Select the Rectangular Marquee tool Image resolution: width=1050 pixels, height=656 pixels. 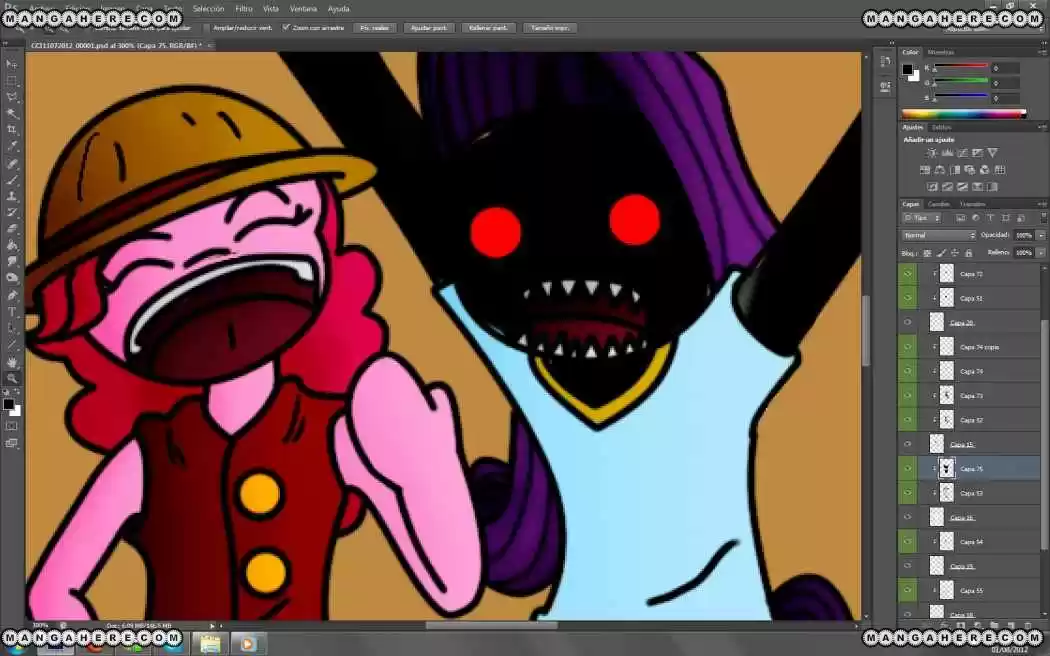[12, 81]
